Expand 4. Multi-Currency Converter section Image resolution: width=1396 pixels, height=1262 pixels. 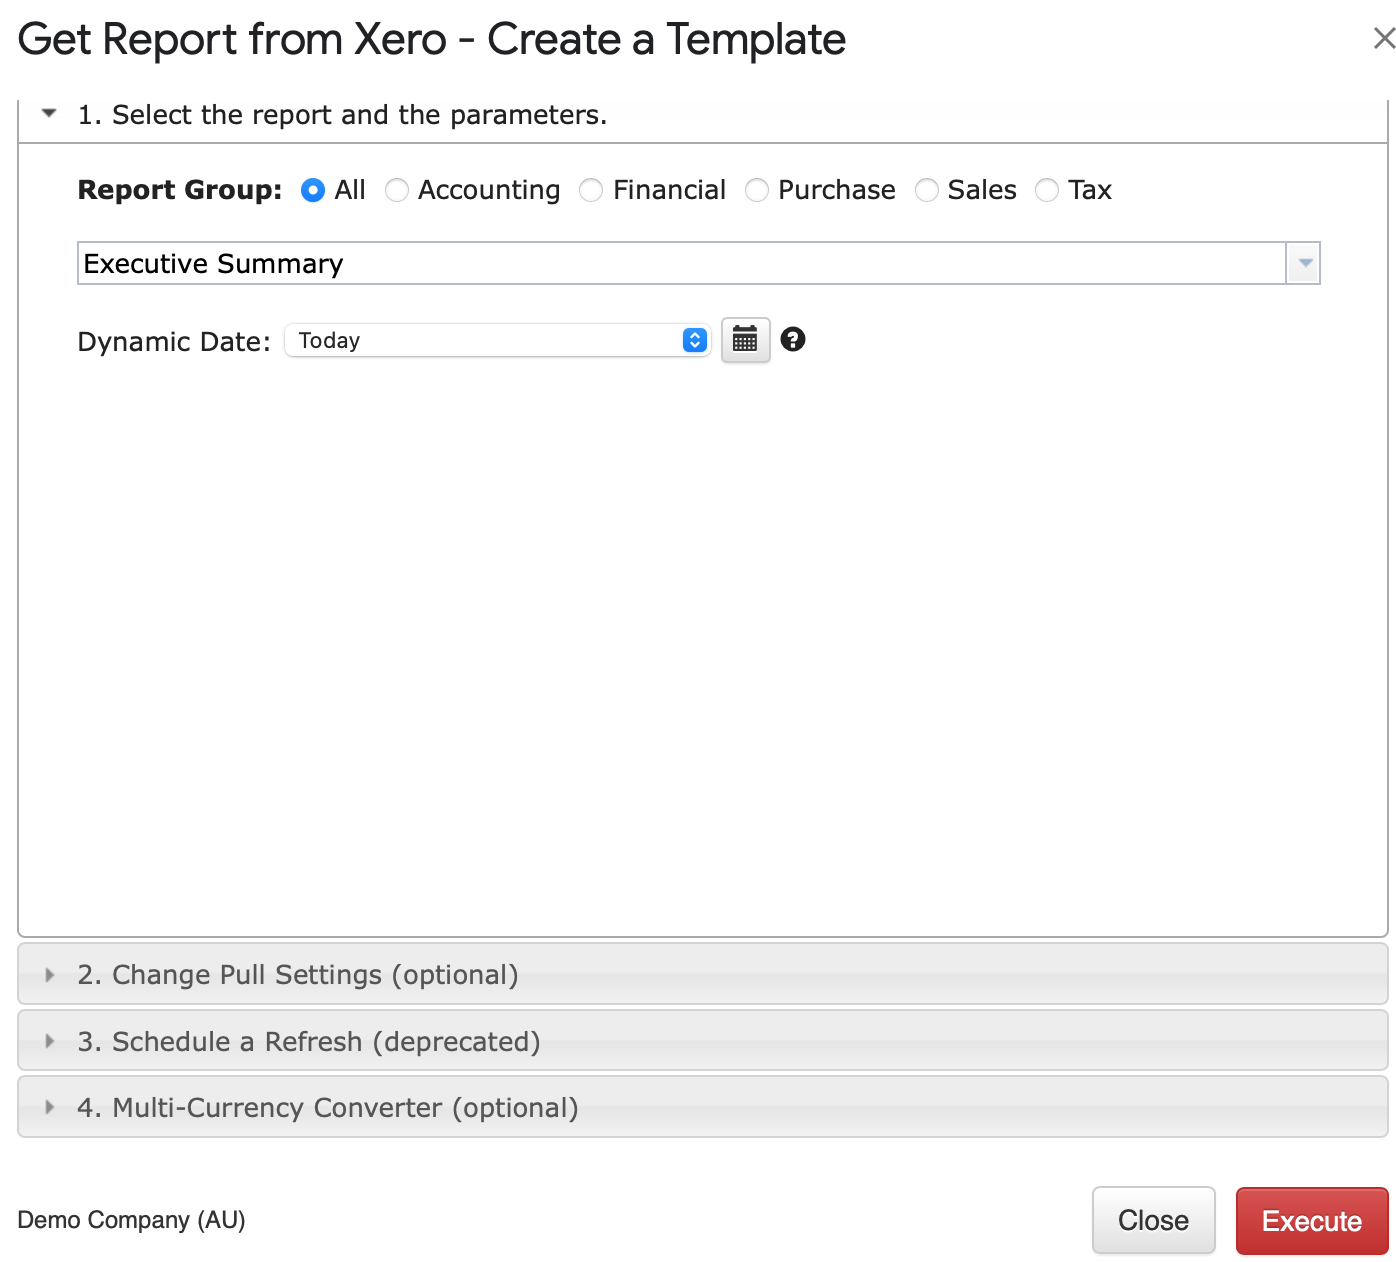(703, 1107)
